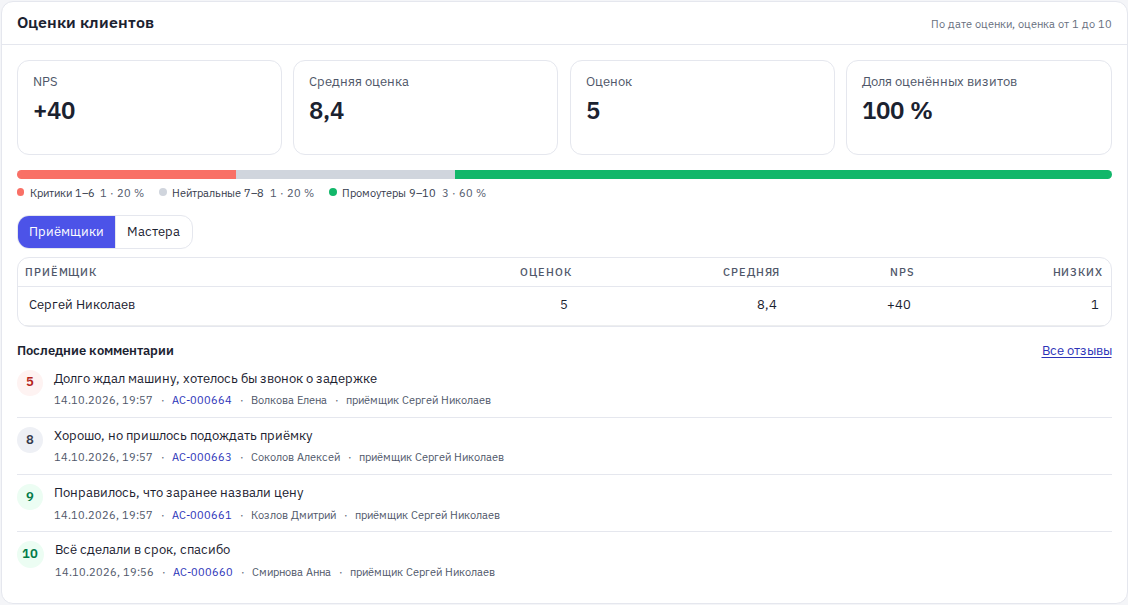Click comment 'Понравилось, что заранее назвали цену'

tap(178, 493)
